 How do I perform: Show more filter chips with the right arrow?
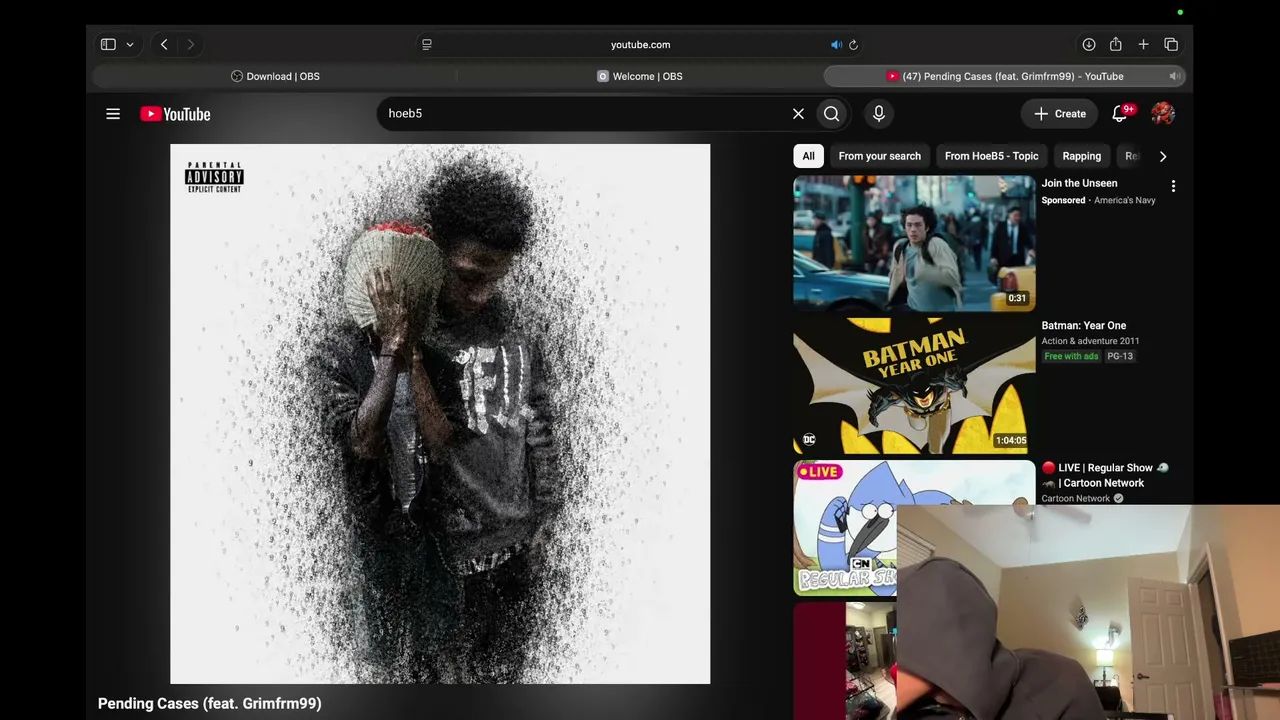tap(1162, 156)
